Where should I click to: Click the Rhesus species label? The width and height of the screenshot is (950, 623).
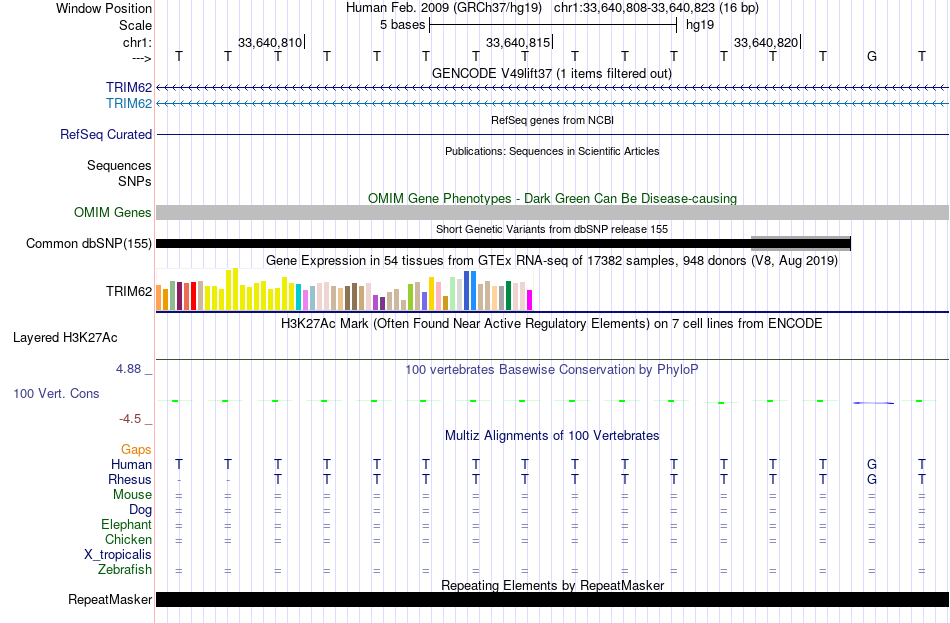pos(130,479)
